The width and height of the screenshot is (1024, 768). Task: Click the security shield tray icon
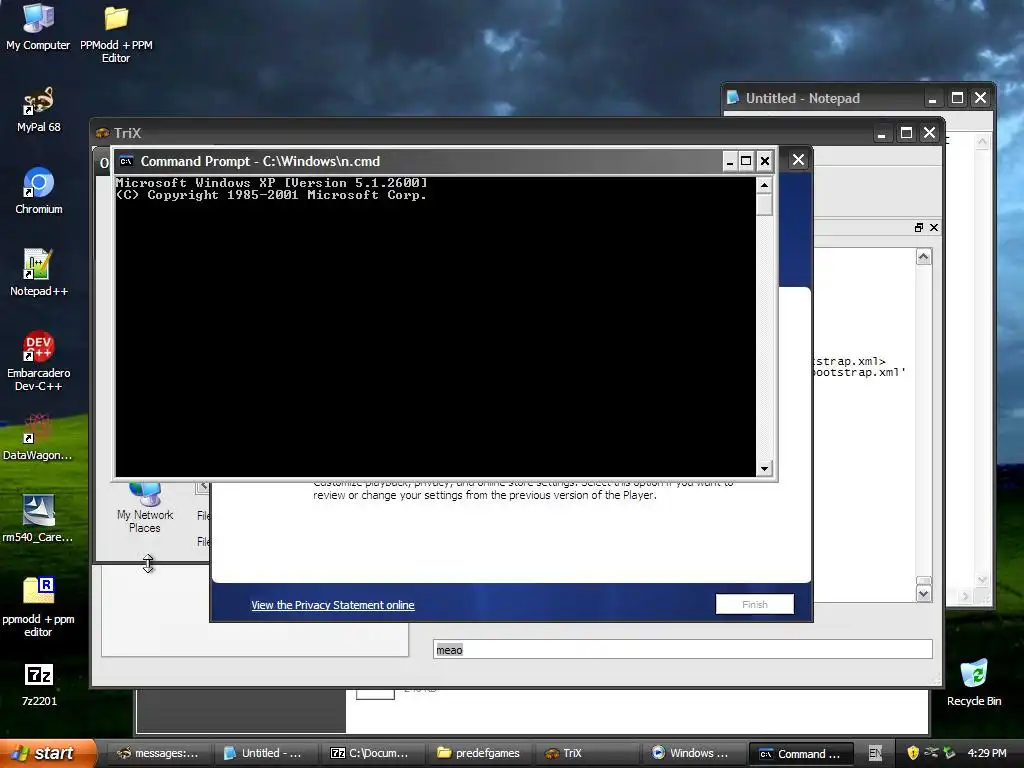click(x=913, y=753)
